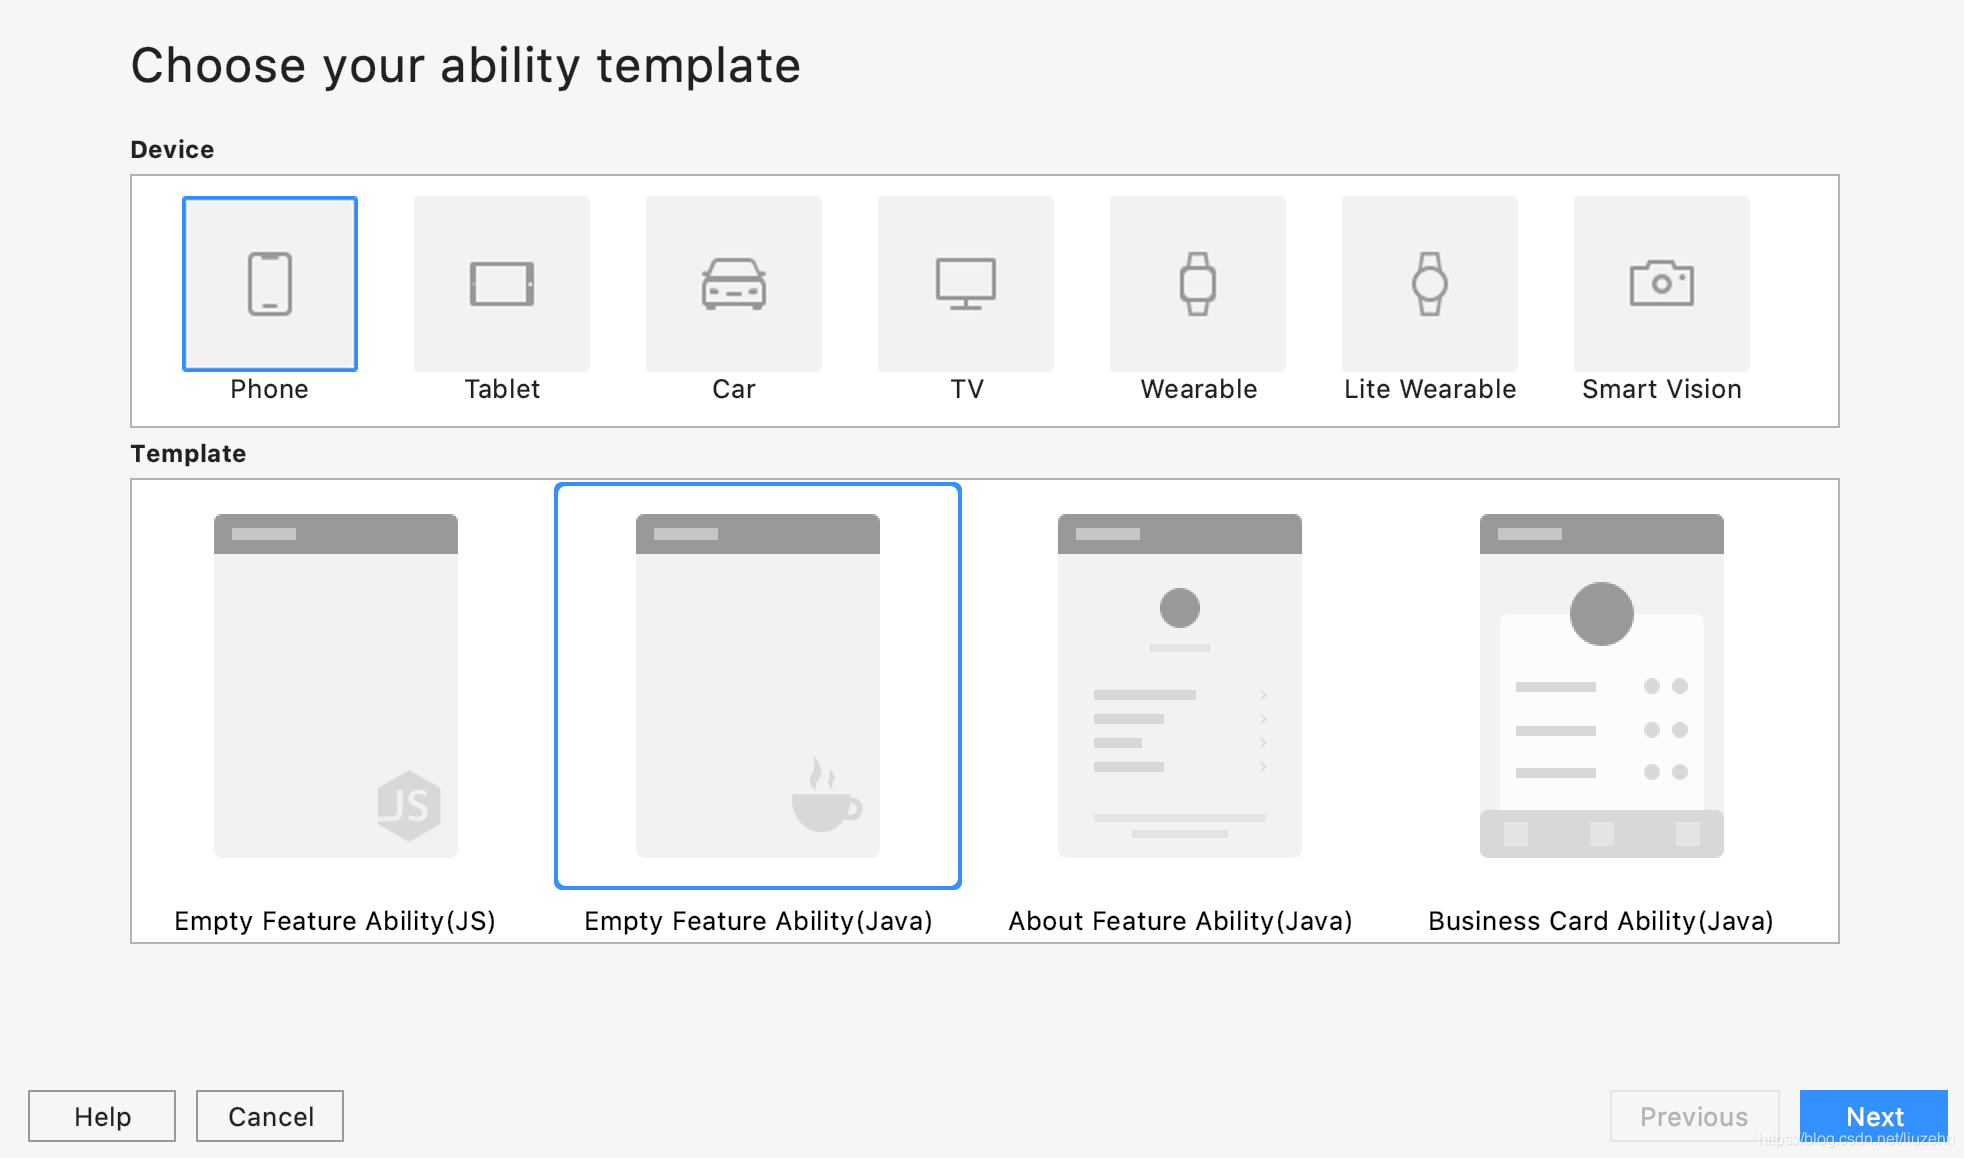
Task: Choose the Wearable watch icon
Action: 1198,284
